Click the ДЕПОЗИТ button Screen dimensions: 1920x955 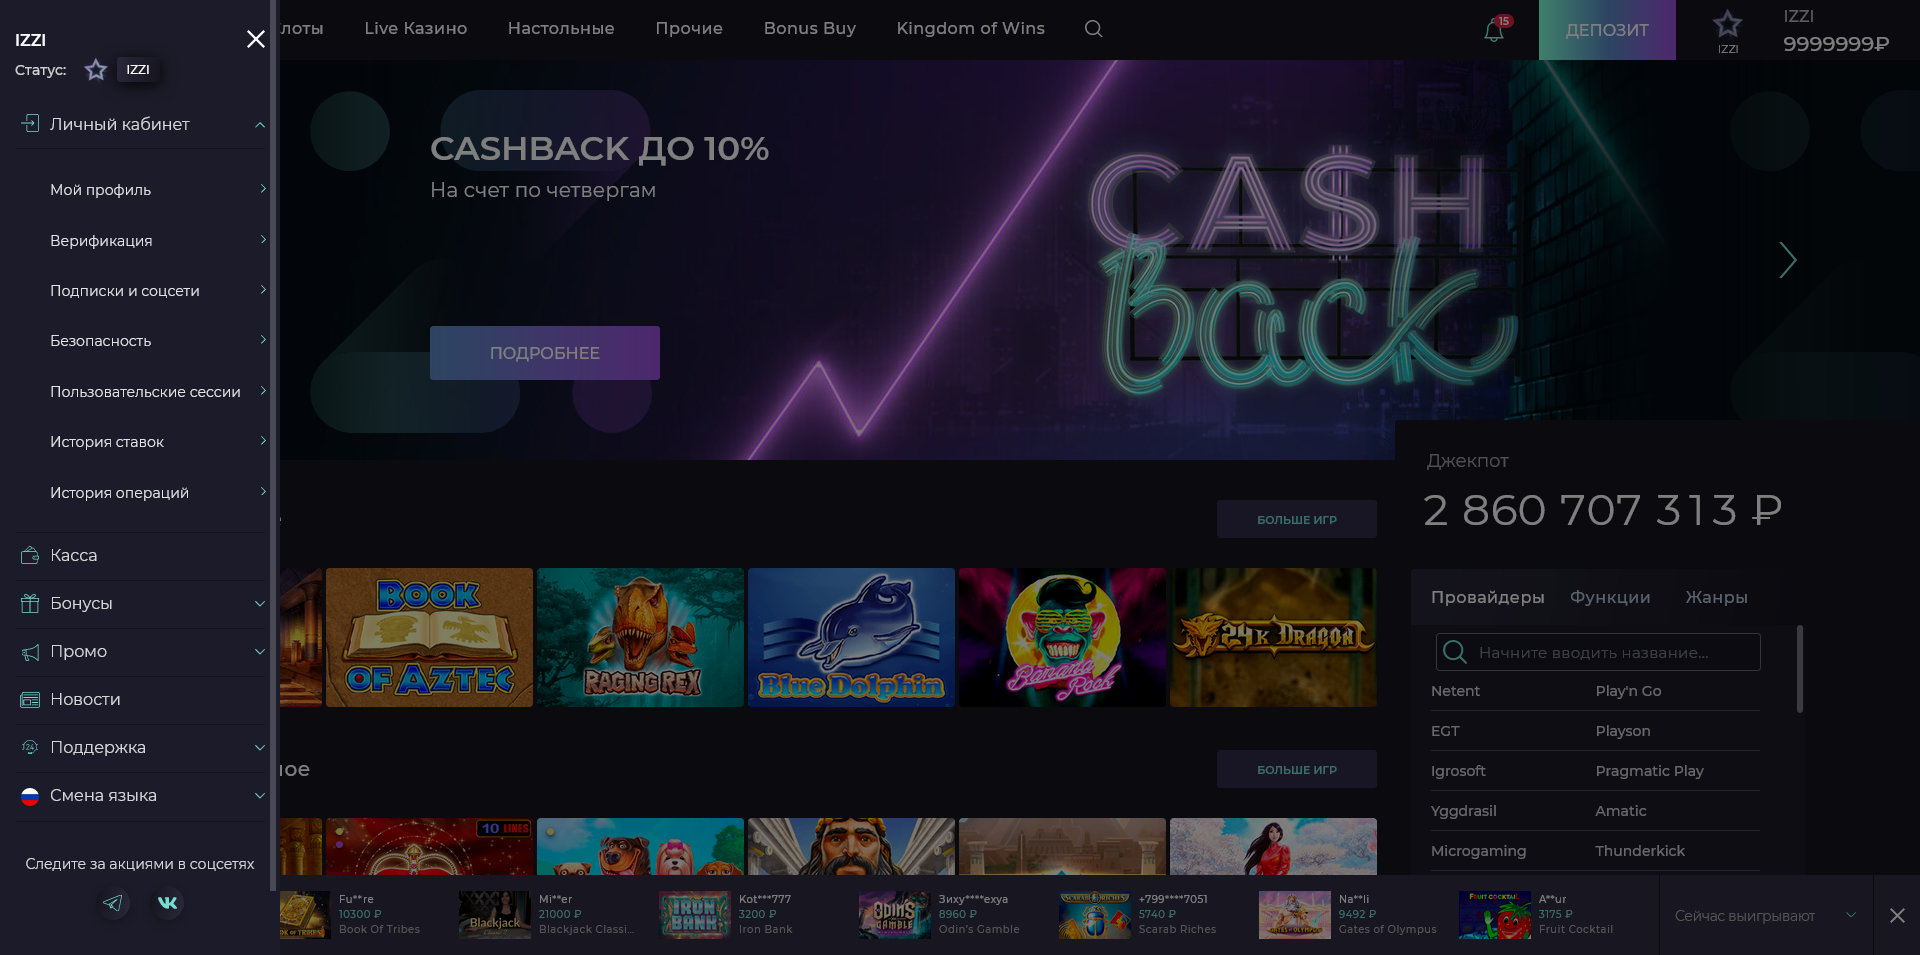(x=1607, y=30)
